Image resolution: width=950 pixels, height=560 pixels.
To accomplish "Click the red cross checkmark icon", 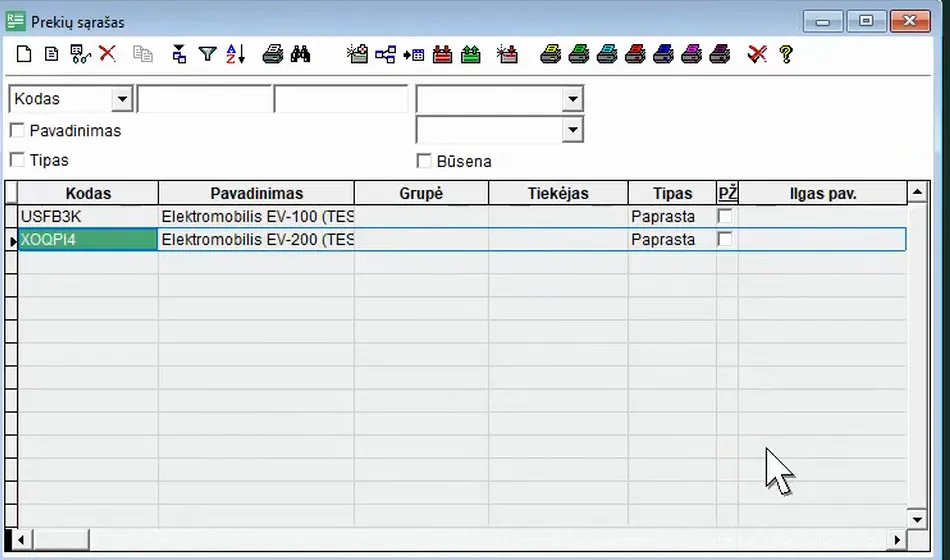I will [x=757, y=54].
